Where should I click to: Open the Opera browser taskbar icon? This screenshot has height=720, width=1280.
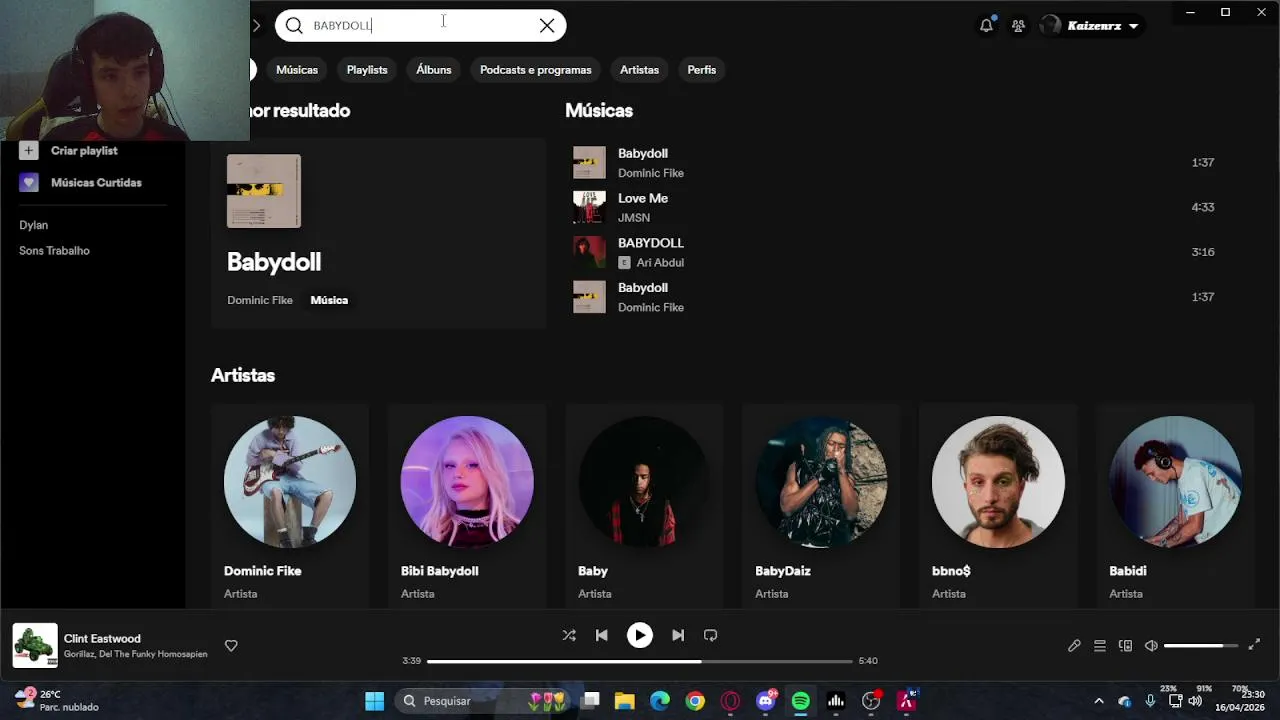tap(730, 701)
